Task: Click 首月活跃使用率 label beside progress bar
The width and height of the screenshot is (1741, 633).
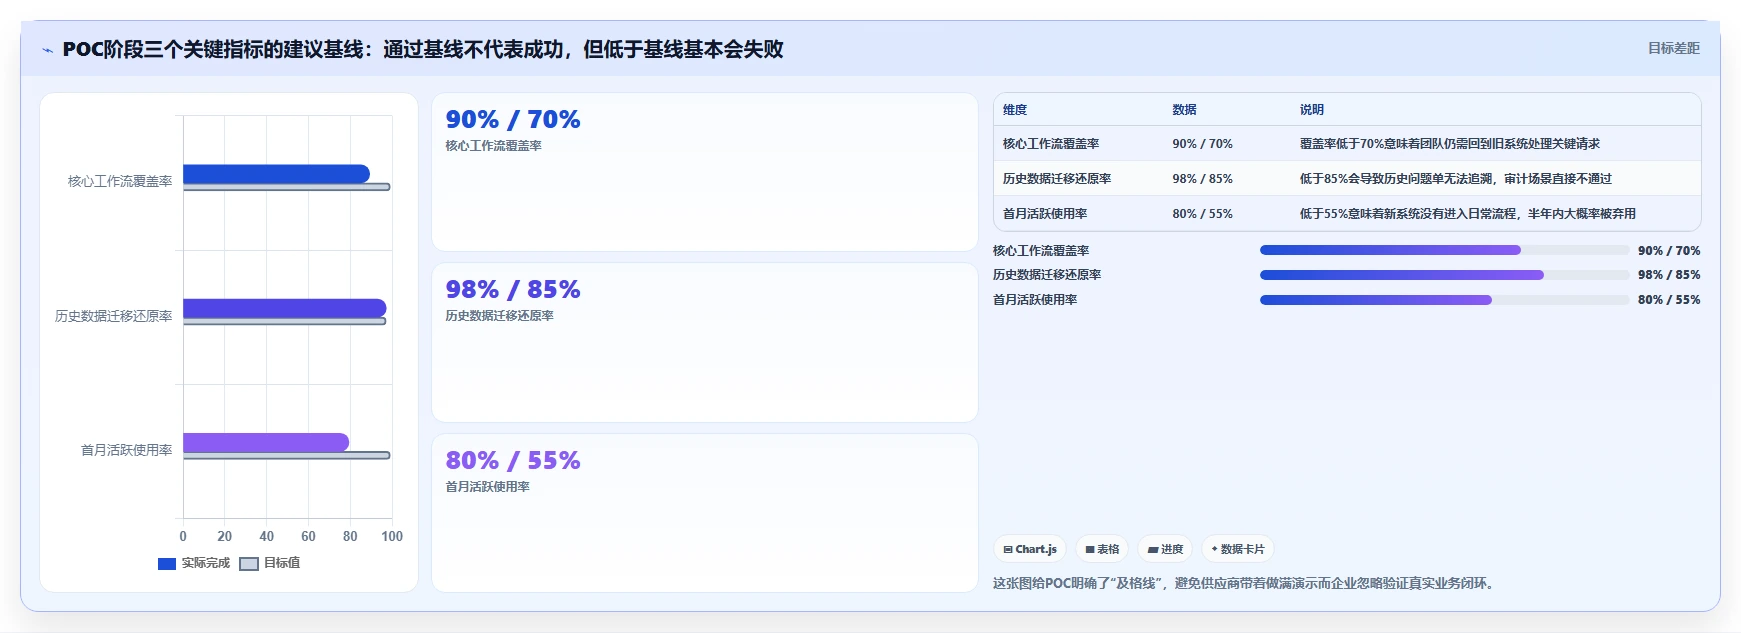Action: pos(1035,300)
